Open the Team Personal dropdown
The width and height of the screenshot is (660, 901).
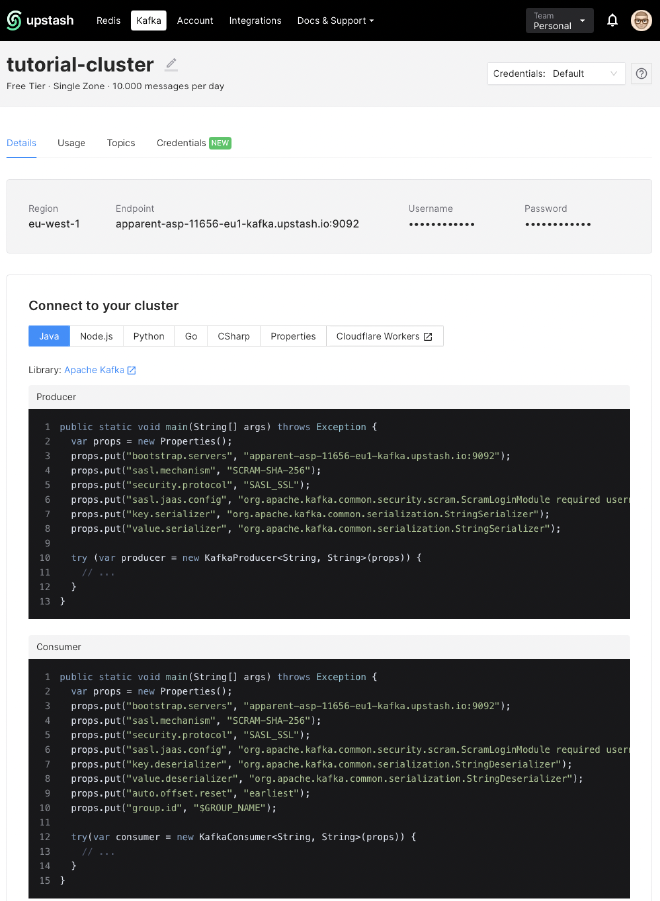[x=559, y=20]
